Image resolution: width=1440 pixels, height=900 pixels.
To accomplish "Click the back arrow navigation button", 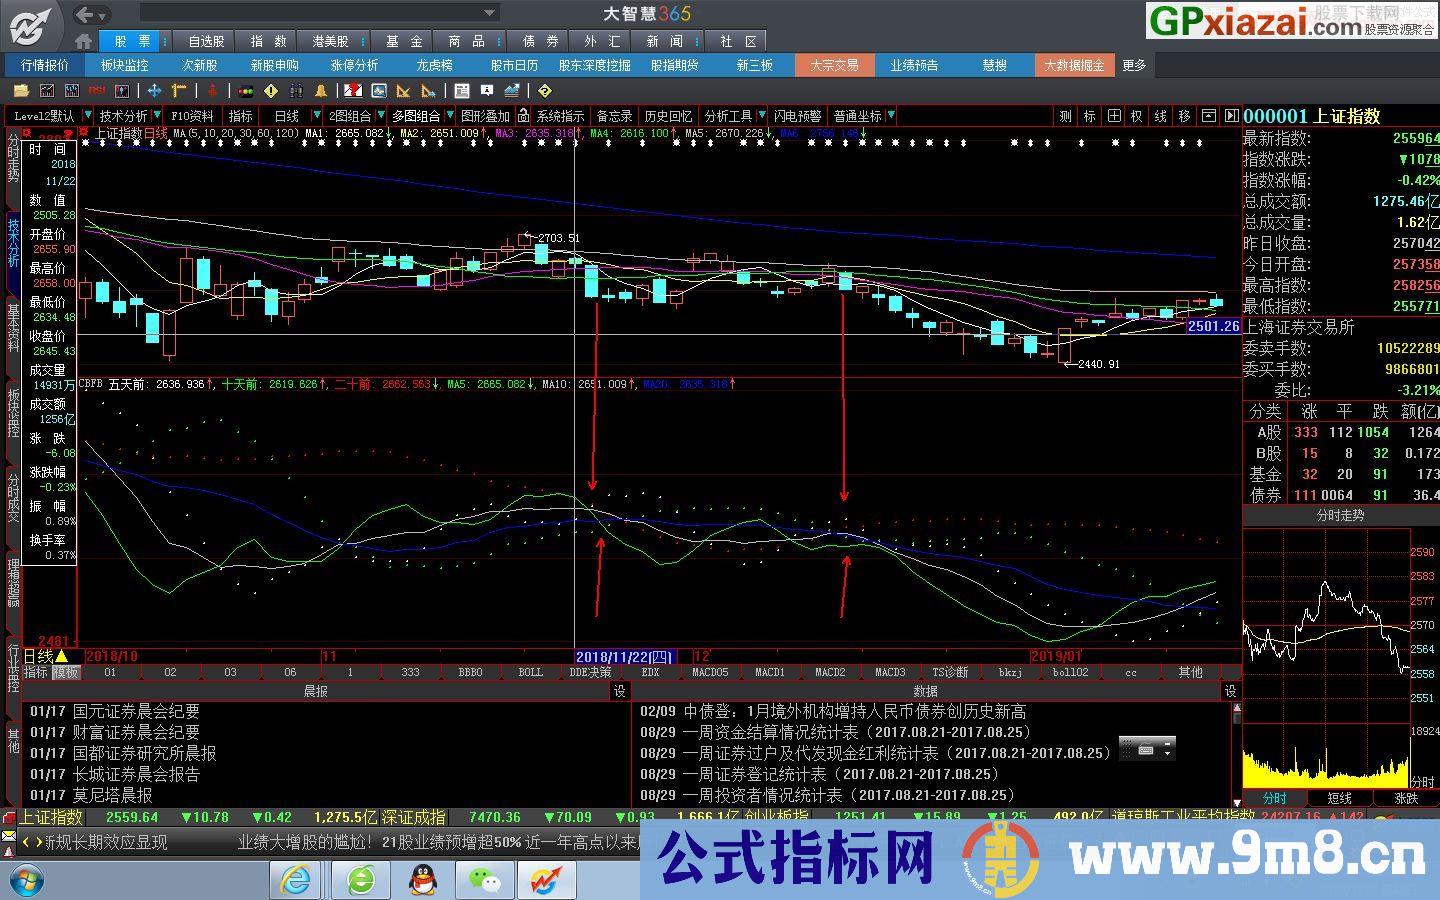I will pos(86,14).
